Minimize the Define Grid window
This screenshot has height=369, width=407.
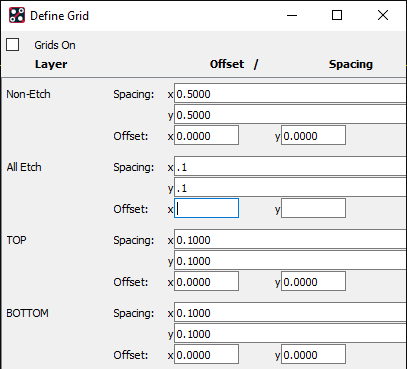(292, 15)
